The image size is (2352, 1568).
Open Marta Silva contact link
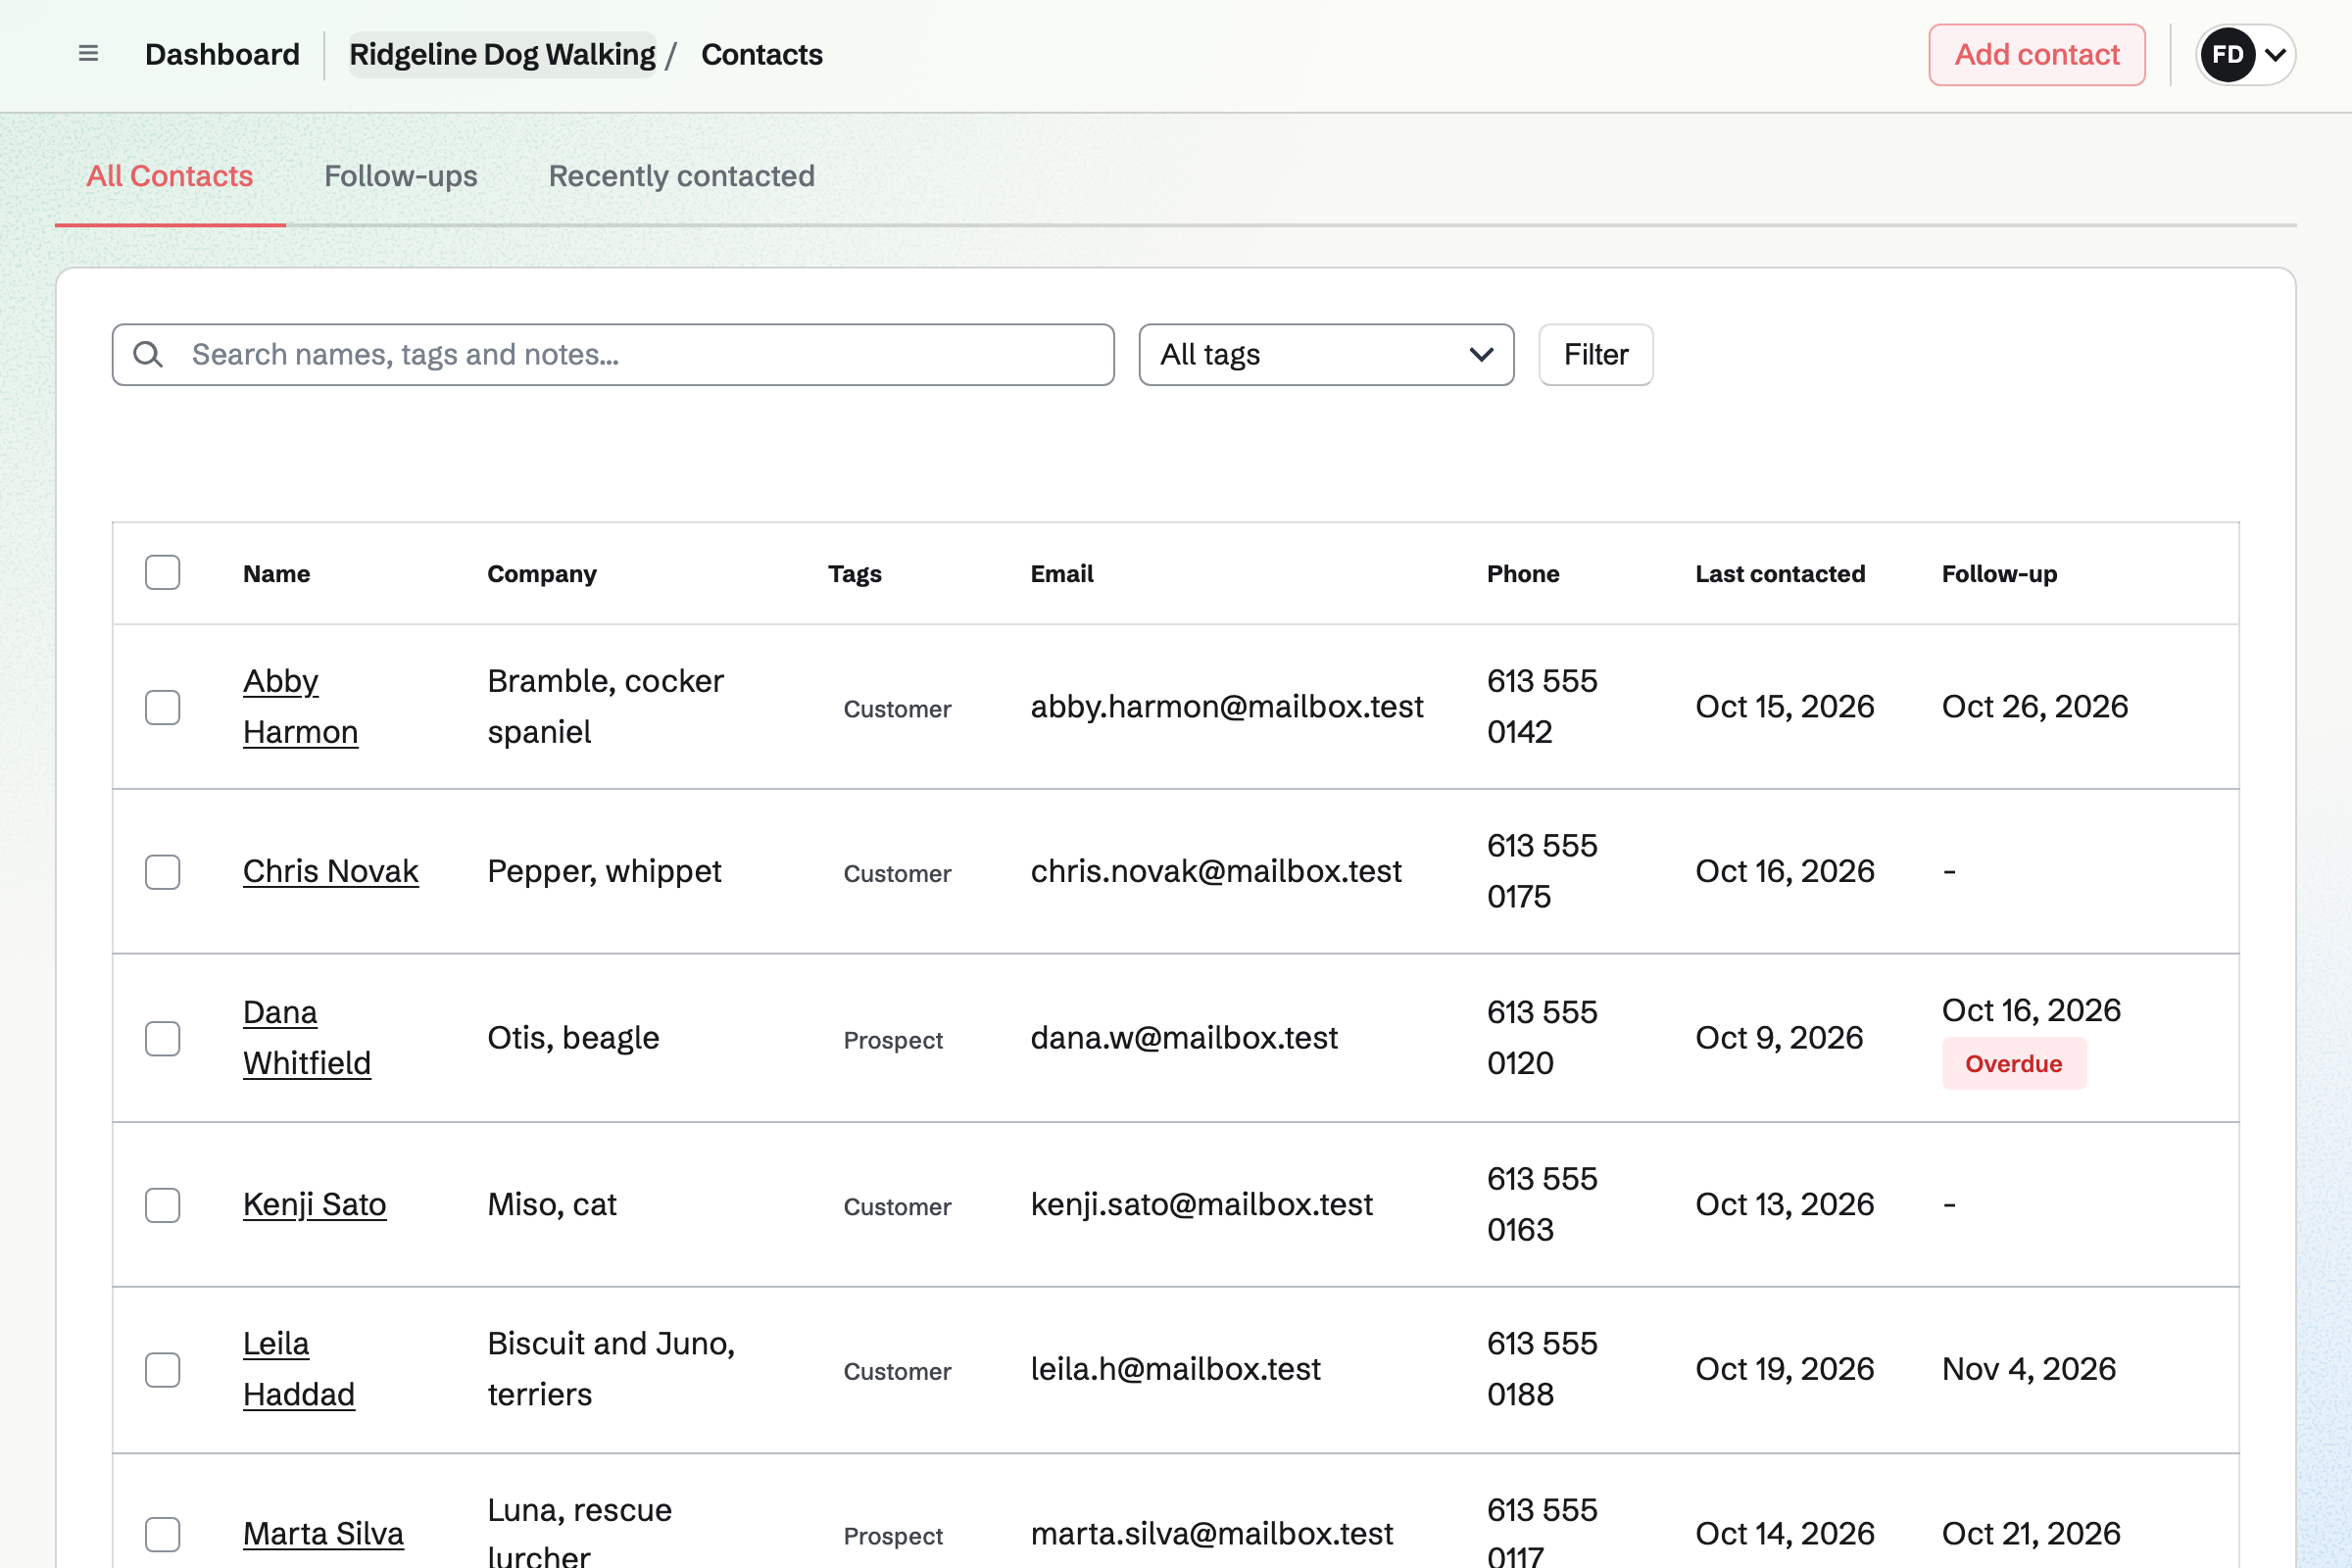(324, 1533)
